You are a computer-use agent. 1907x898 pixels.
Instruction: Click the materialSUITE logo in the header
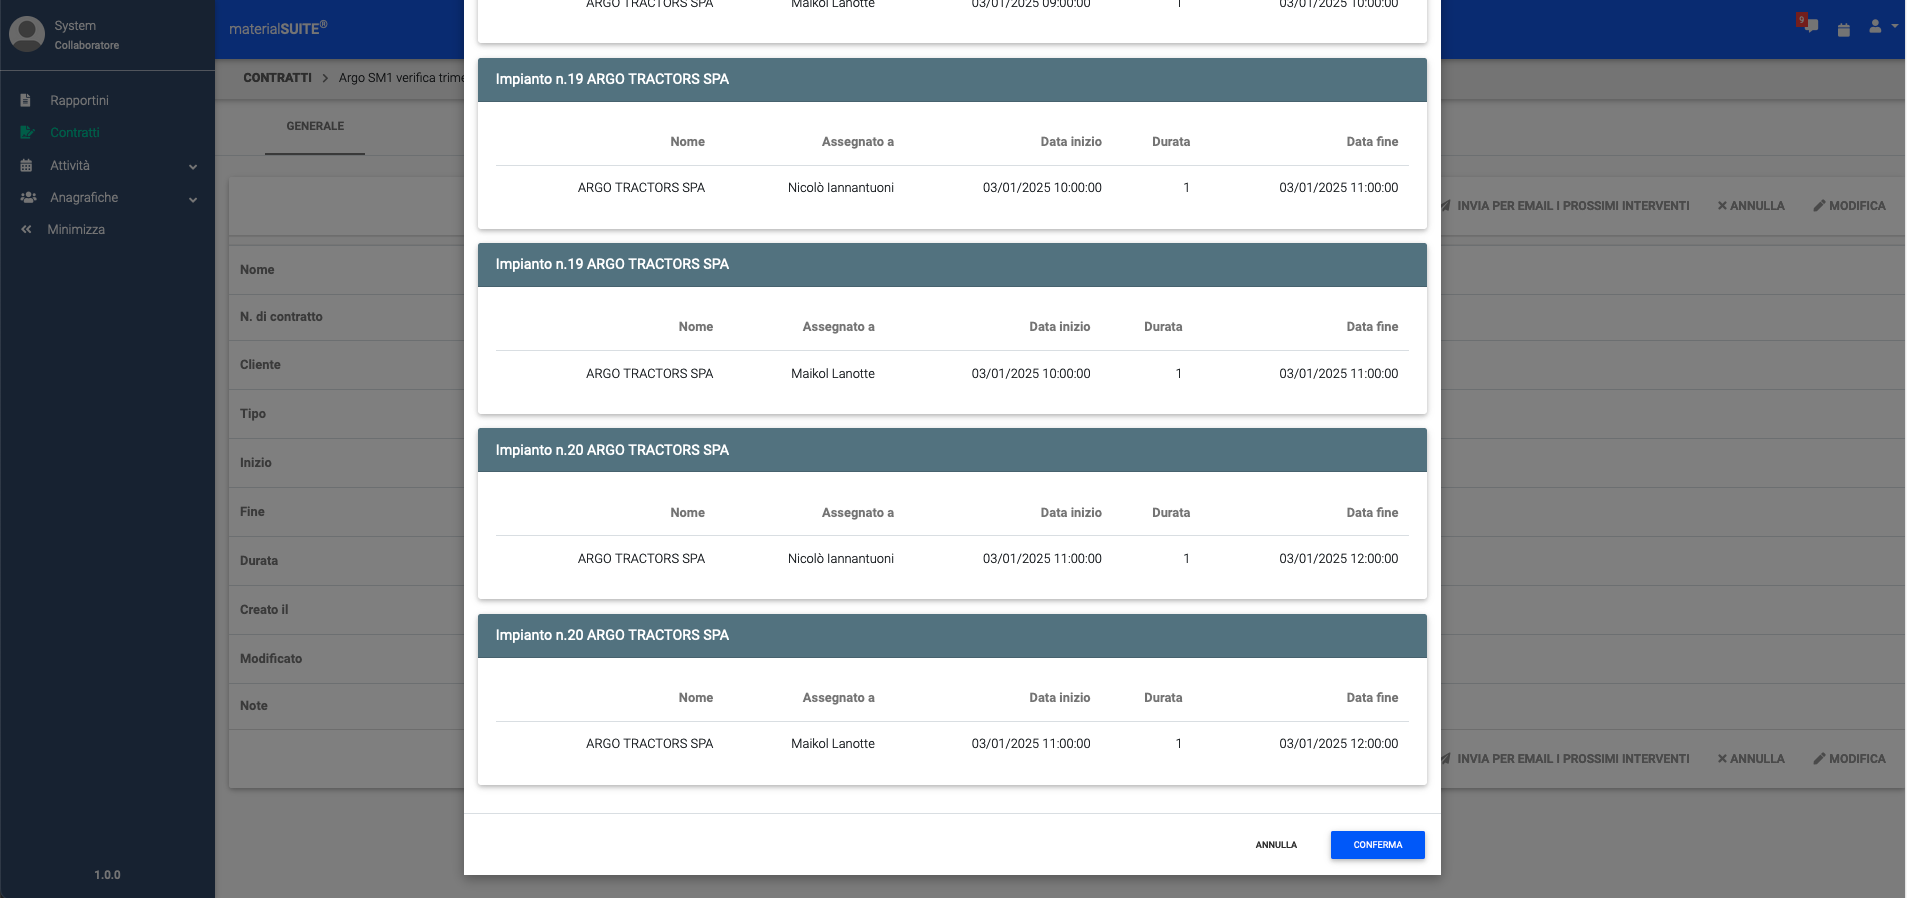pos(278,28)
